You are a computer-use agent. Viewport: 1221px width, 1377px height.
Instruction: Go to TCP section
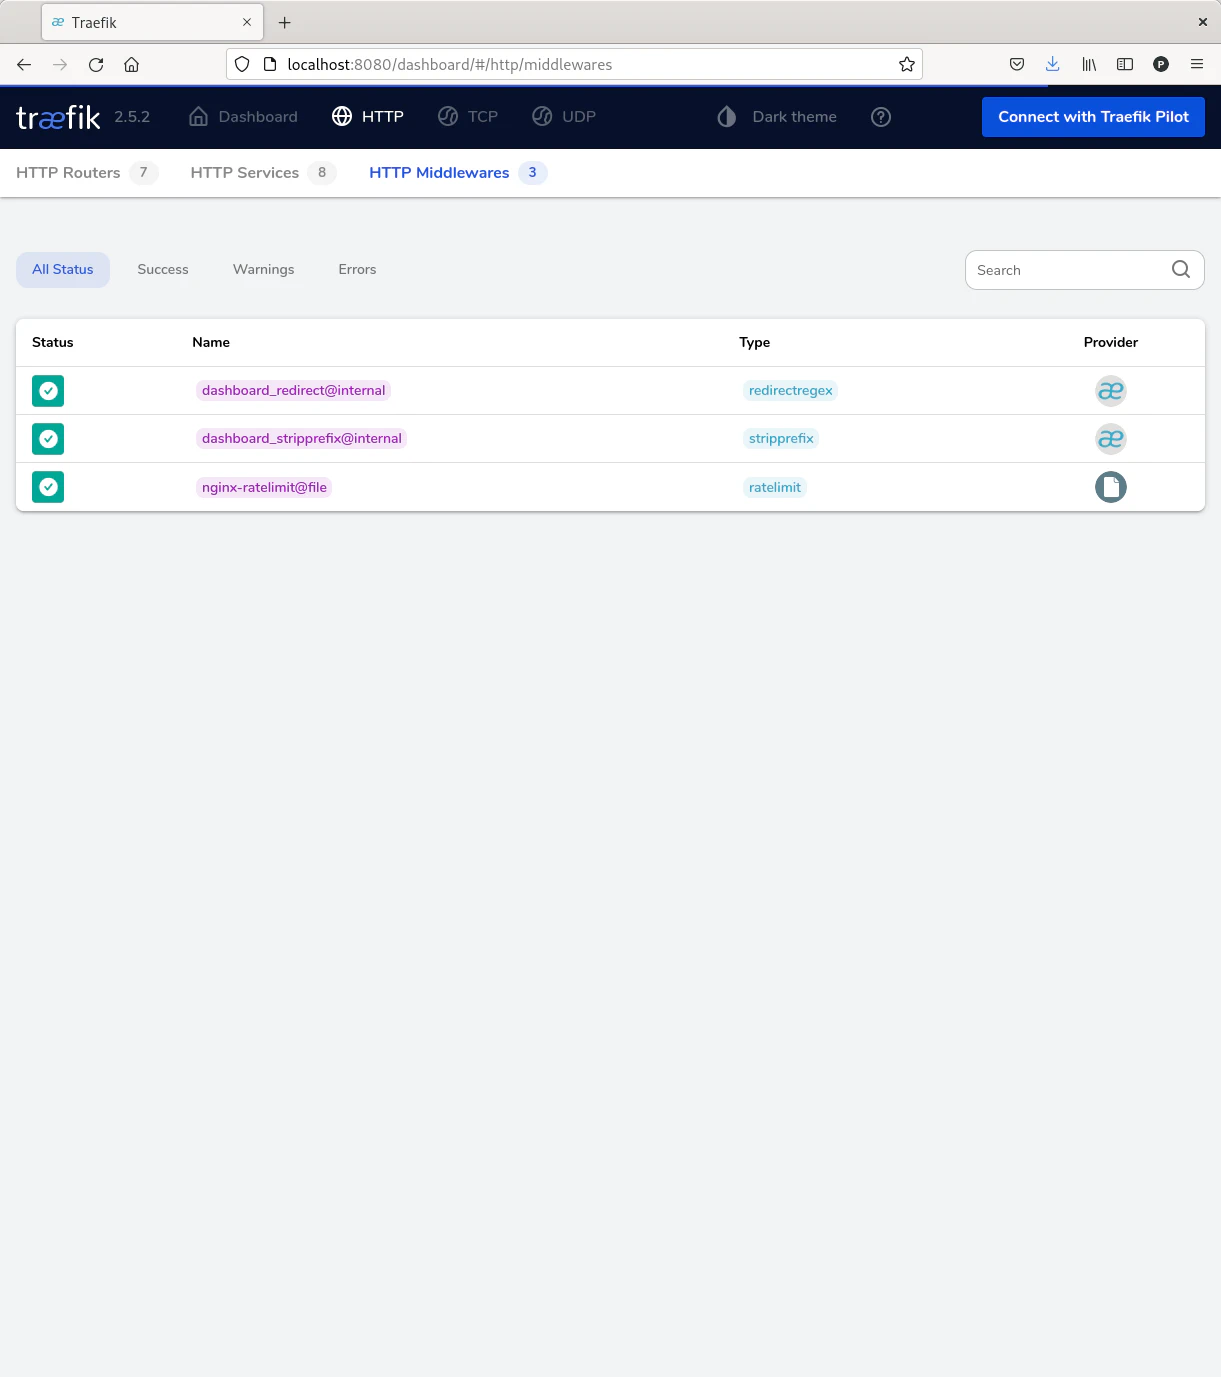(x=468, y=117)
